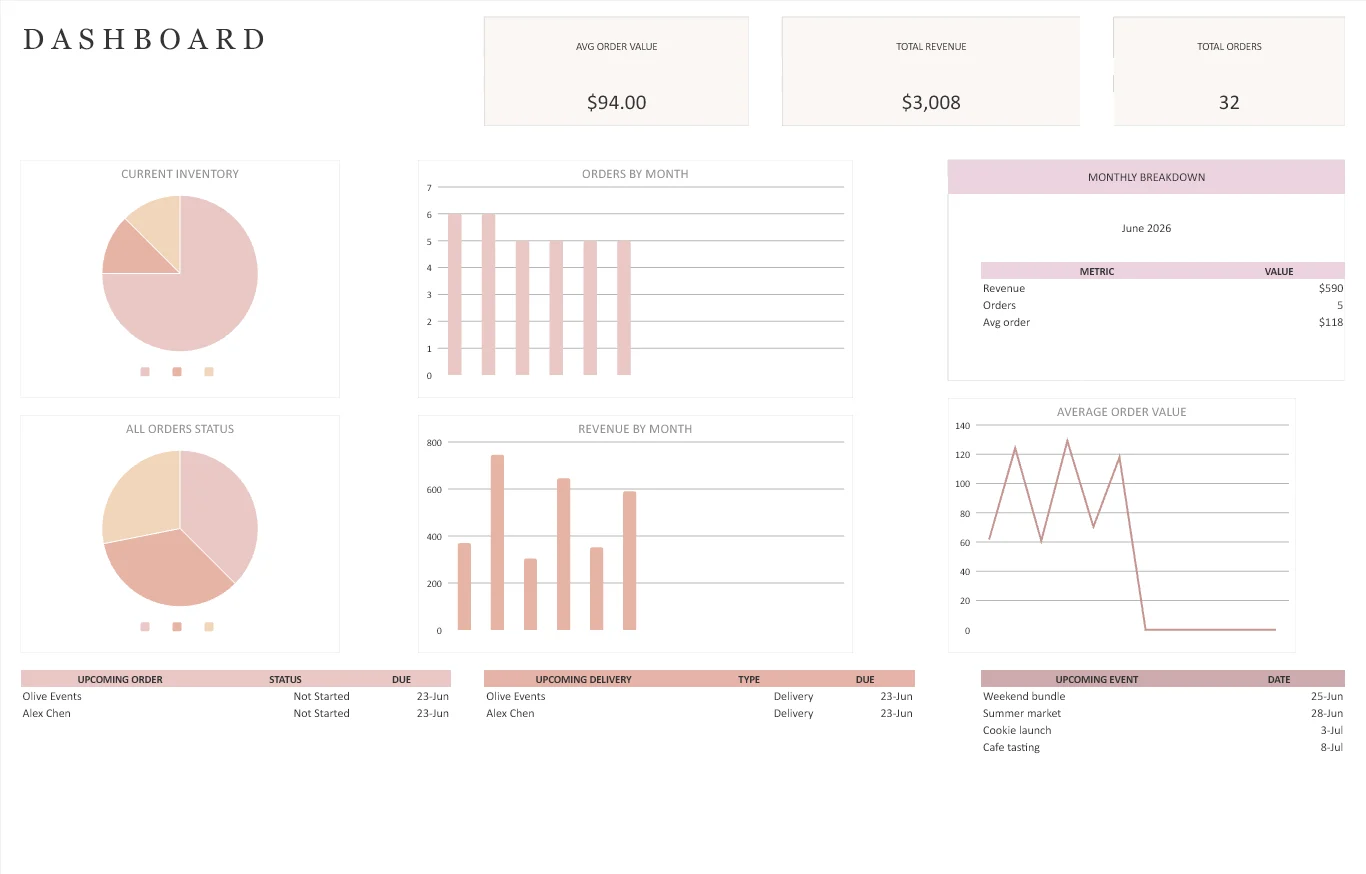
Task: Select the 3-Jul event date
Action: tap(1331, 730)
